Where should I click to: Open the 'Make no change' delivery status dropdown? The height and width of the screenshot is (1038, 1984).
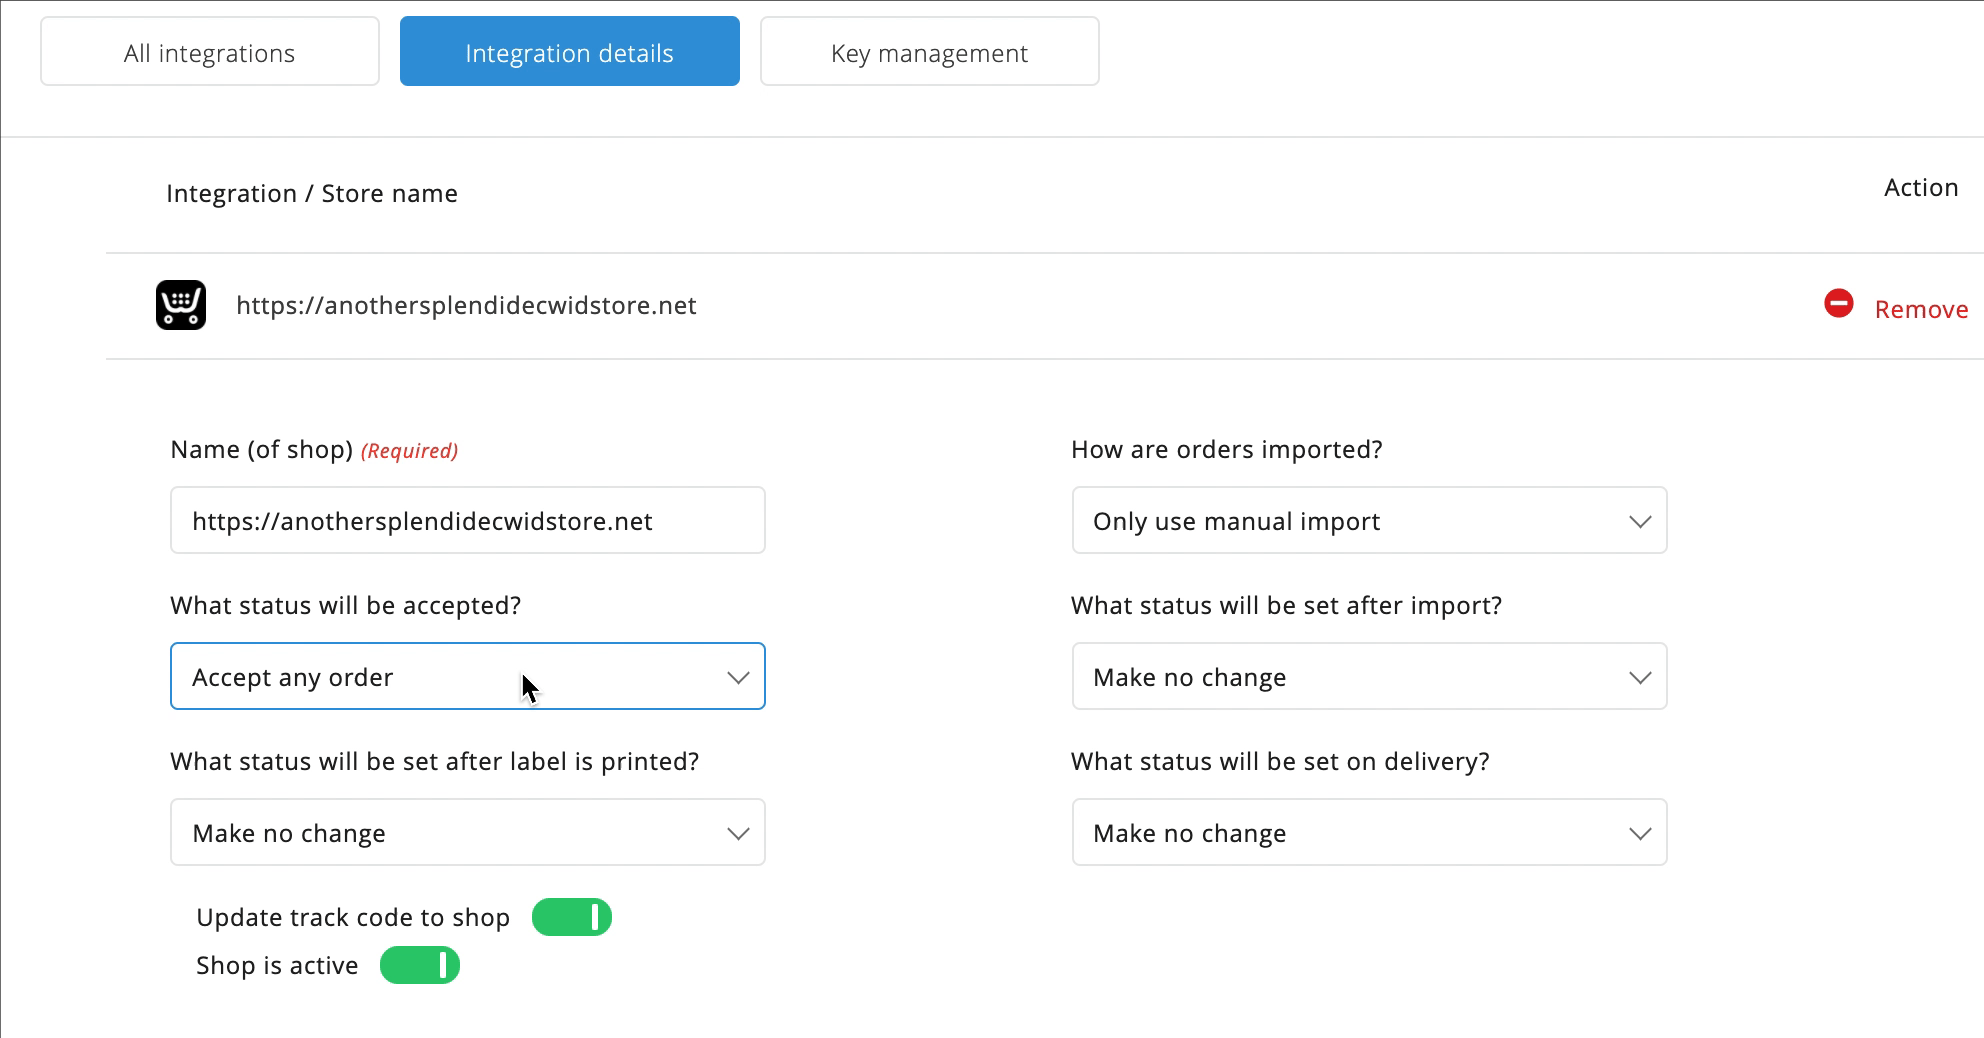click(1368, 832)
